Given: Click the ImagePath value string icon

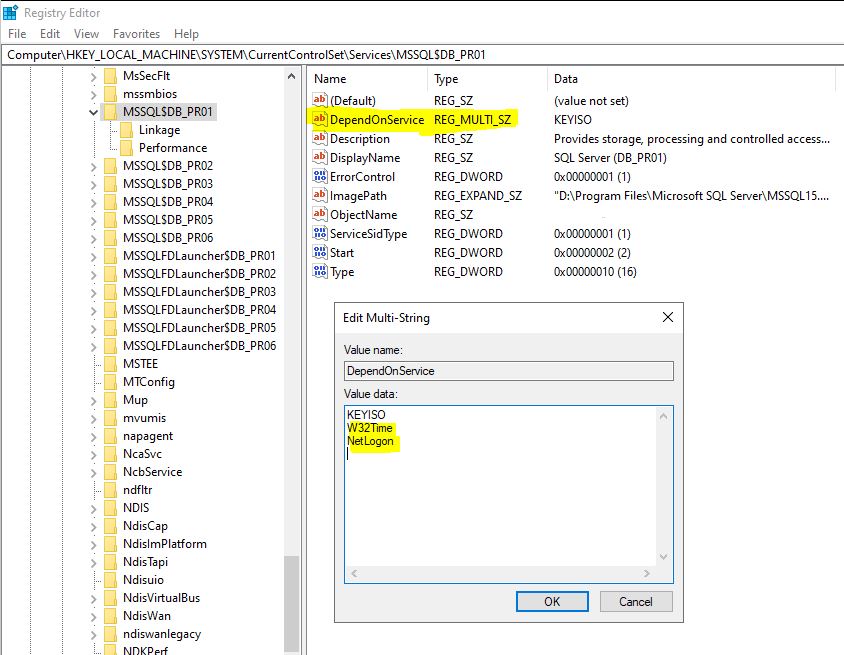Looking at the screenshot, I should tap(320, 195).
